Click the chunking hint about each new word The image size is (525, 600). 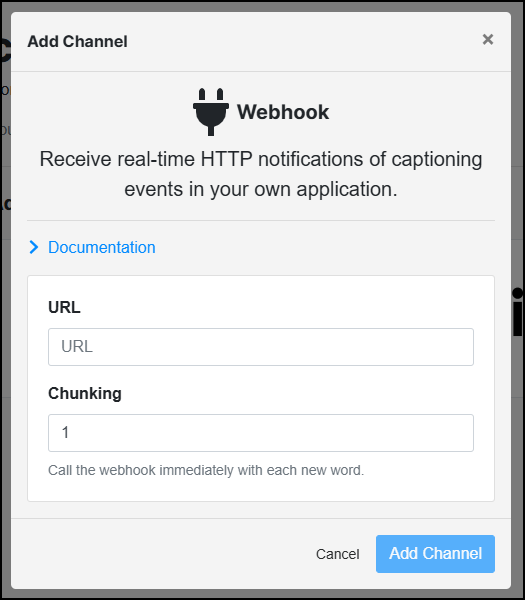point(206,470)
